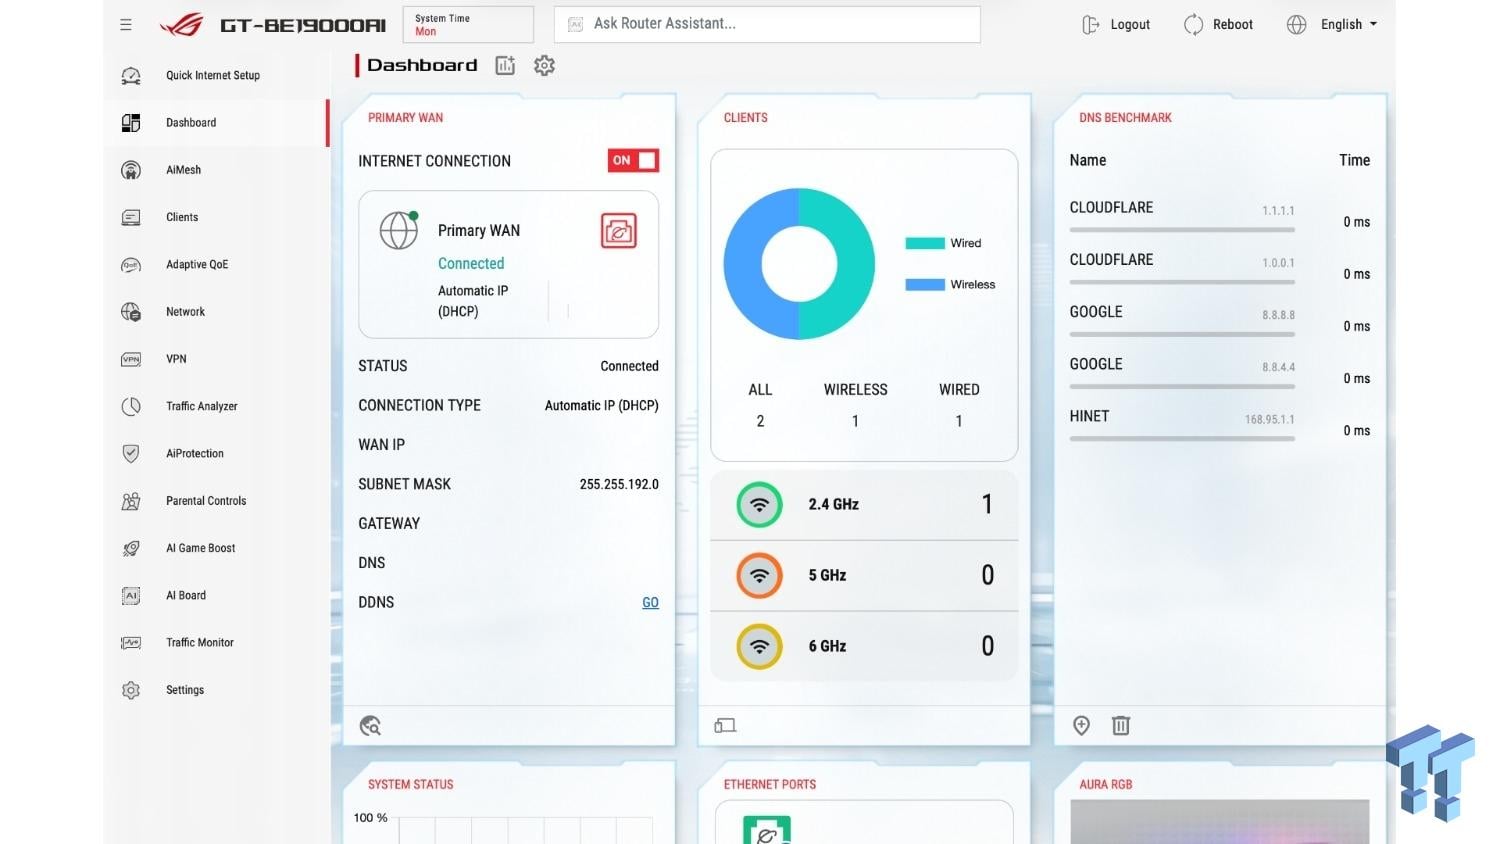Click the Logout button
1500x844 pixels.
click(1116, 25)
